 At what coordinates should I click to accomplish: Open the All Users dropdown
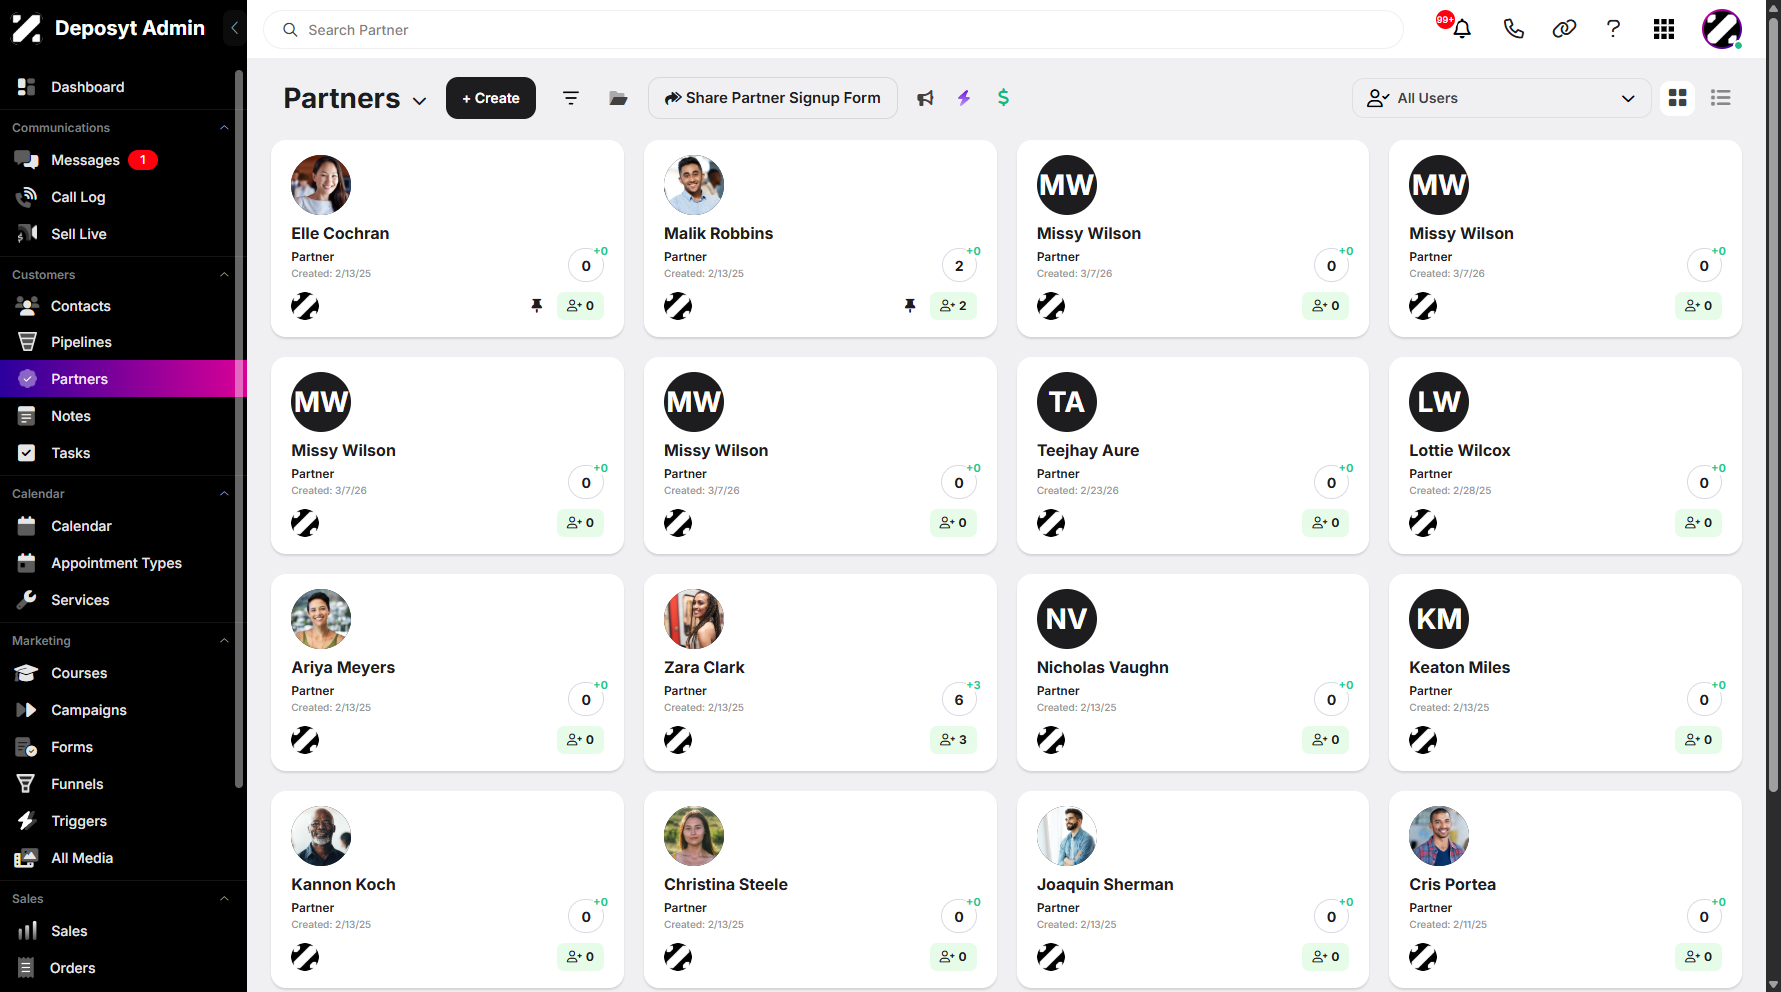coord(1501,98)
